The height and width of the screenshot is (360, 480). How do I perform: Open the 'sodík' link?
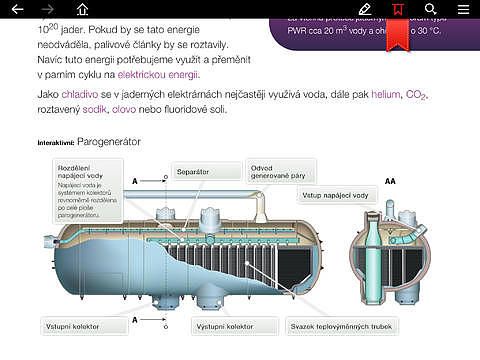click(x=95, y=109)
